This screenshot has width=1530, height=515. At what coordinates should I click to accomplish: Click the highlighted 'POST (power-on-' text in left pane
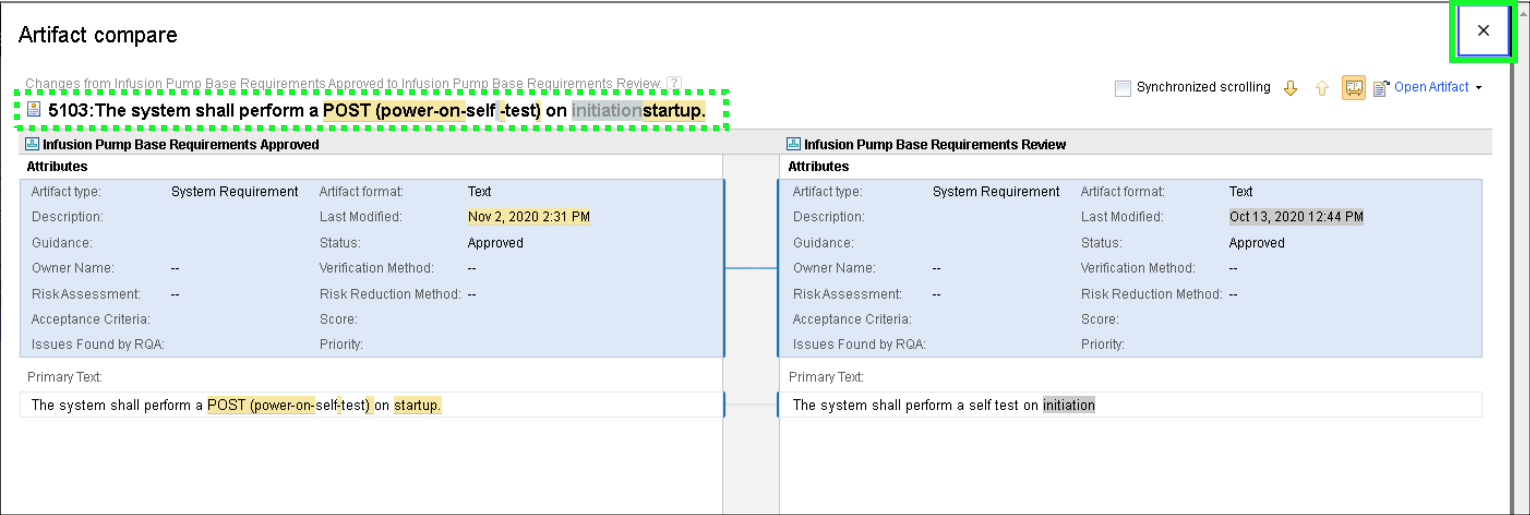point(260,405)
